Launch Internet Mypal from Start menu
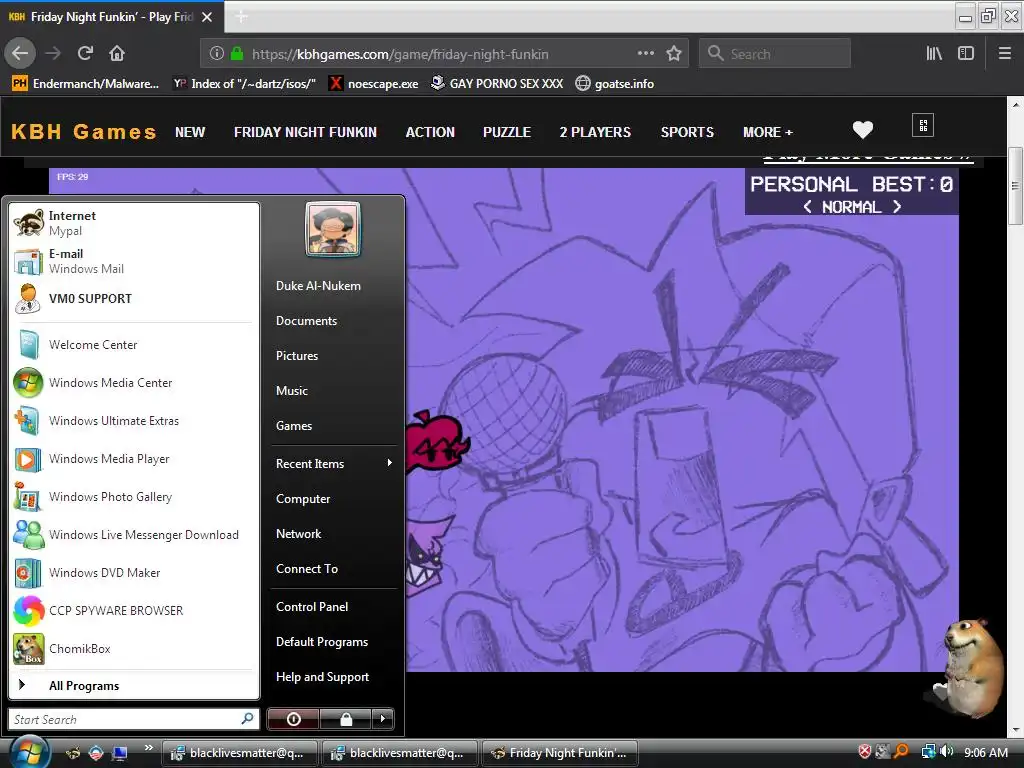The width and height of the screenshot is (1024, 768). (x=134, y=223)
